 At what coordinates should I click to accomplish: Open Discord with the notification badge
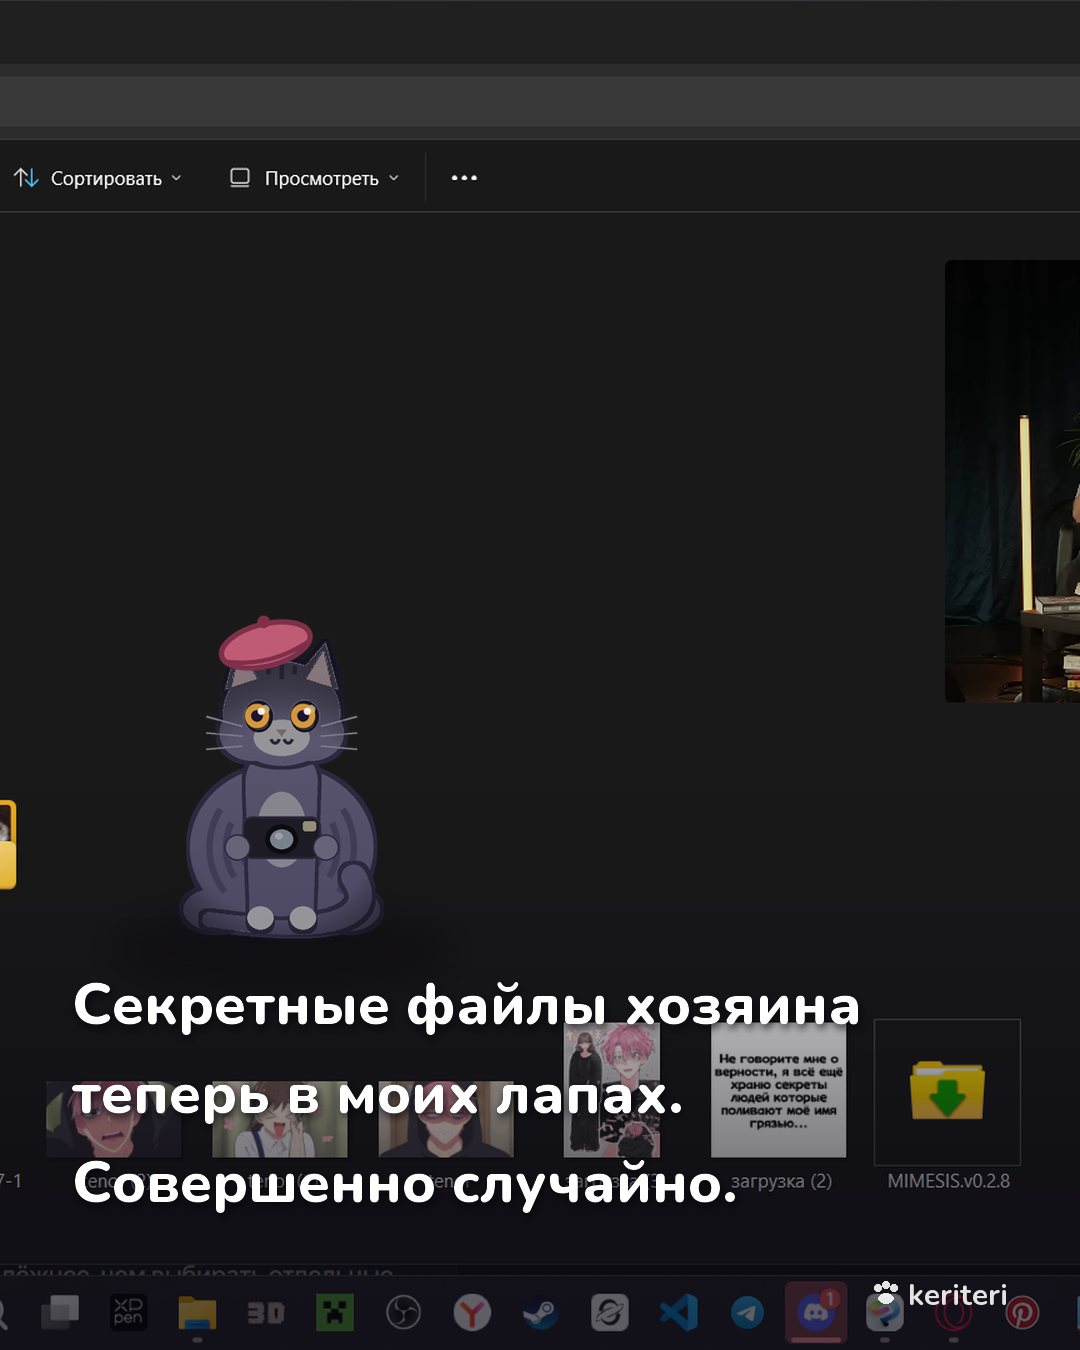tap(816, 1312)
